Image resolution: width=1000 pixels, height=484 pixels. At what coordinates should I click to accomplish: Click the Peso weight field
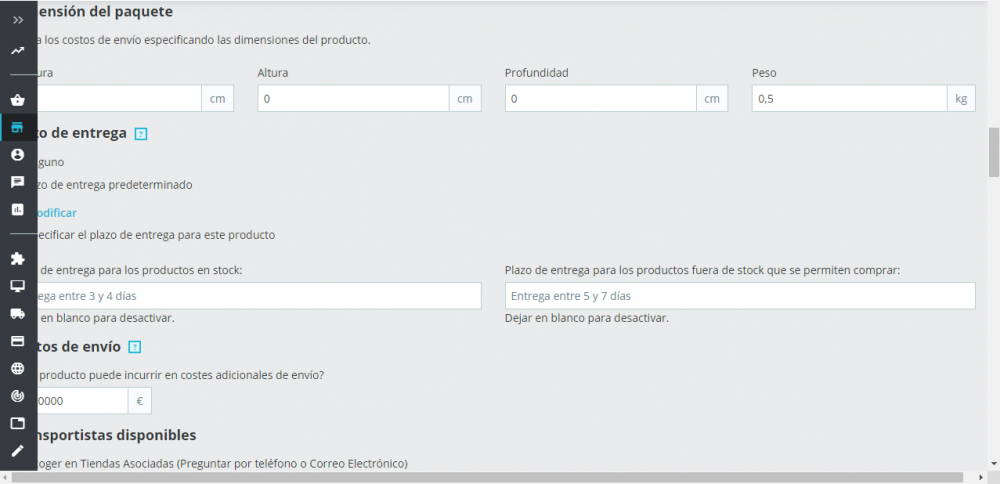[x=848, y=99]
